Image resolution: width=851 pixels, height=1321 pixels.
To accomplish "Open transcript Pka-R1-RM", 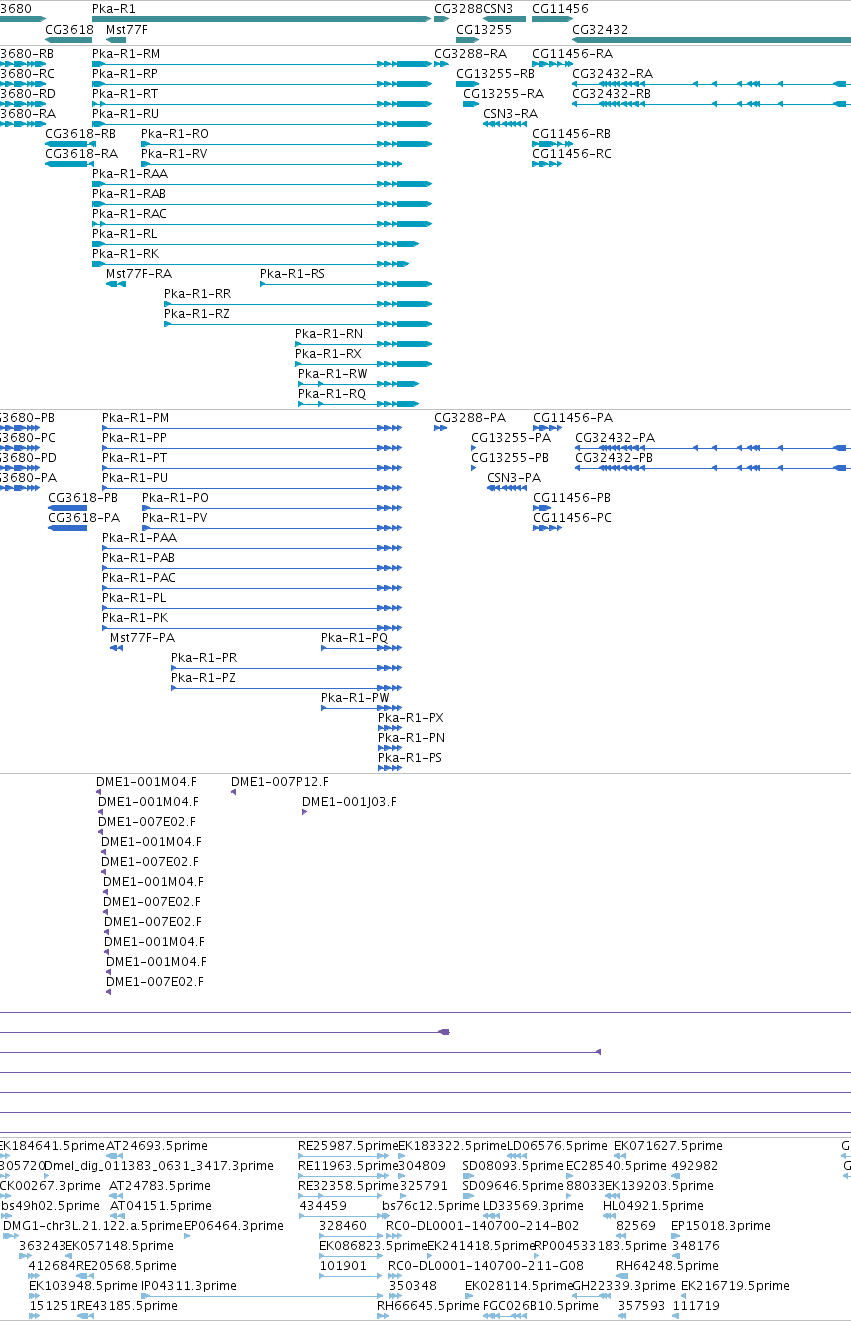I will pyautogui.click(x=125, y=54).
